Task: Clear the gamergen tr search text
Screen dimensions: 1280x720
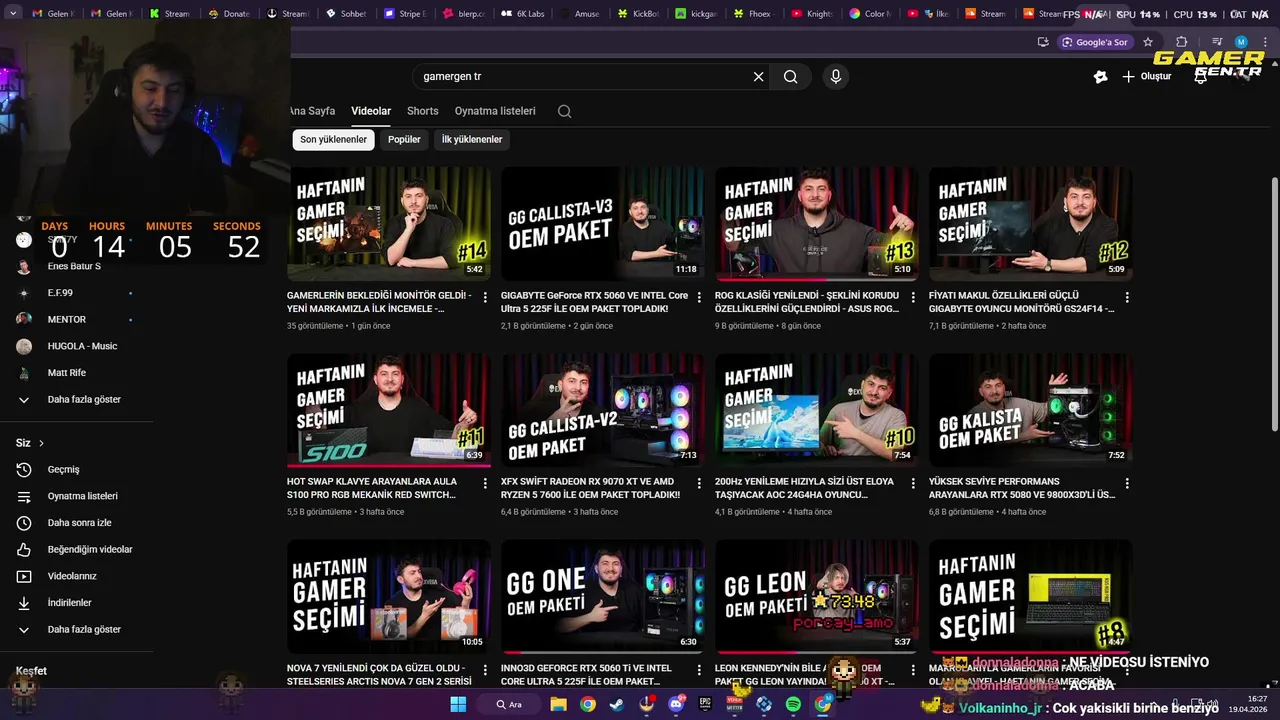Action: (x=758, y=77)
